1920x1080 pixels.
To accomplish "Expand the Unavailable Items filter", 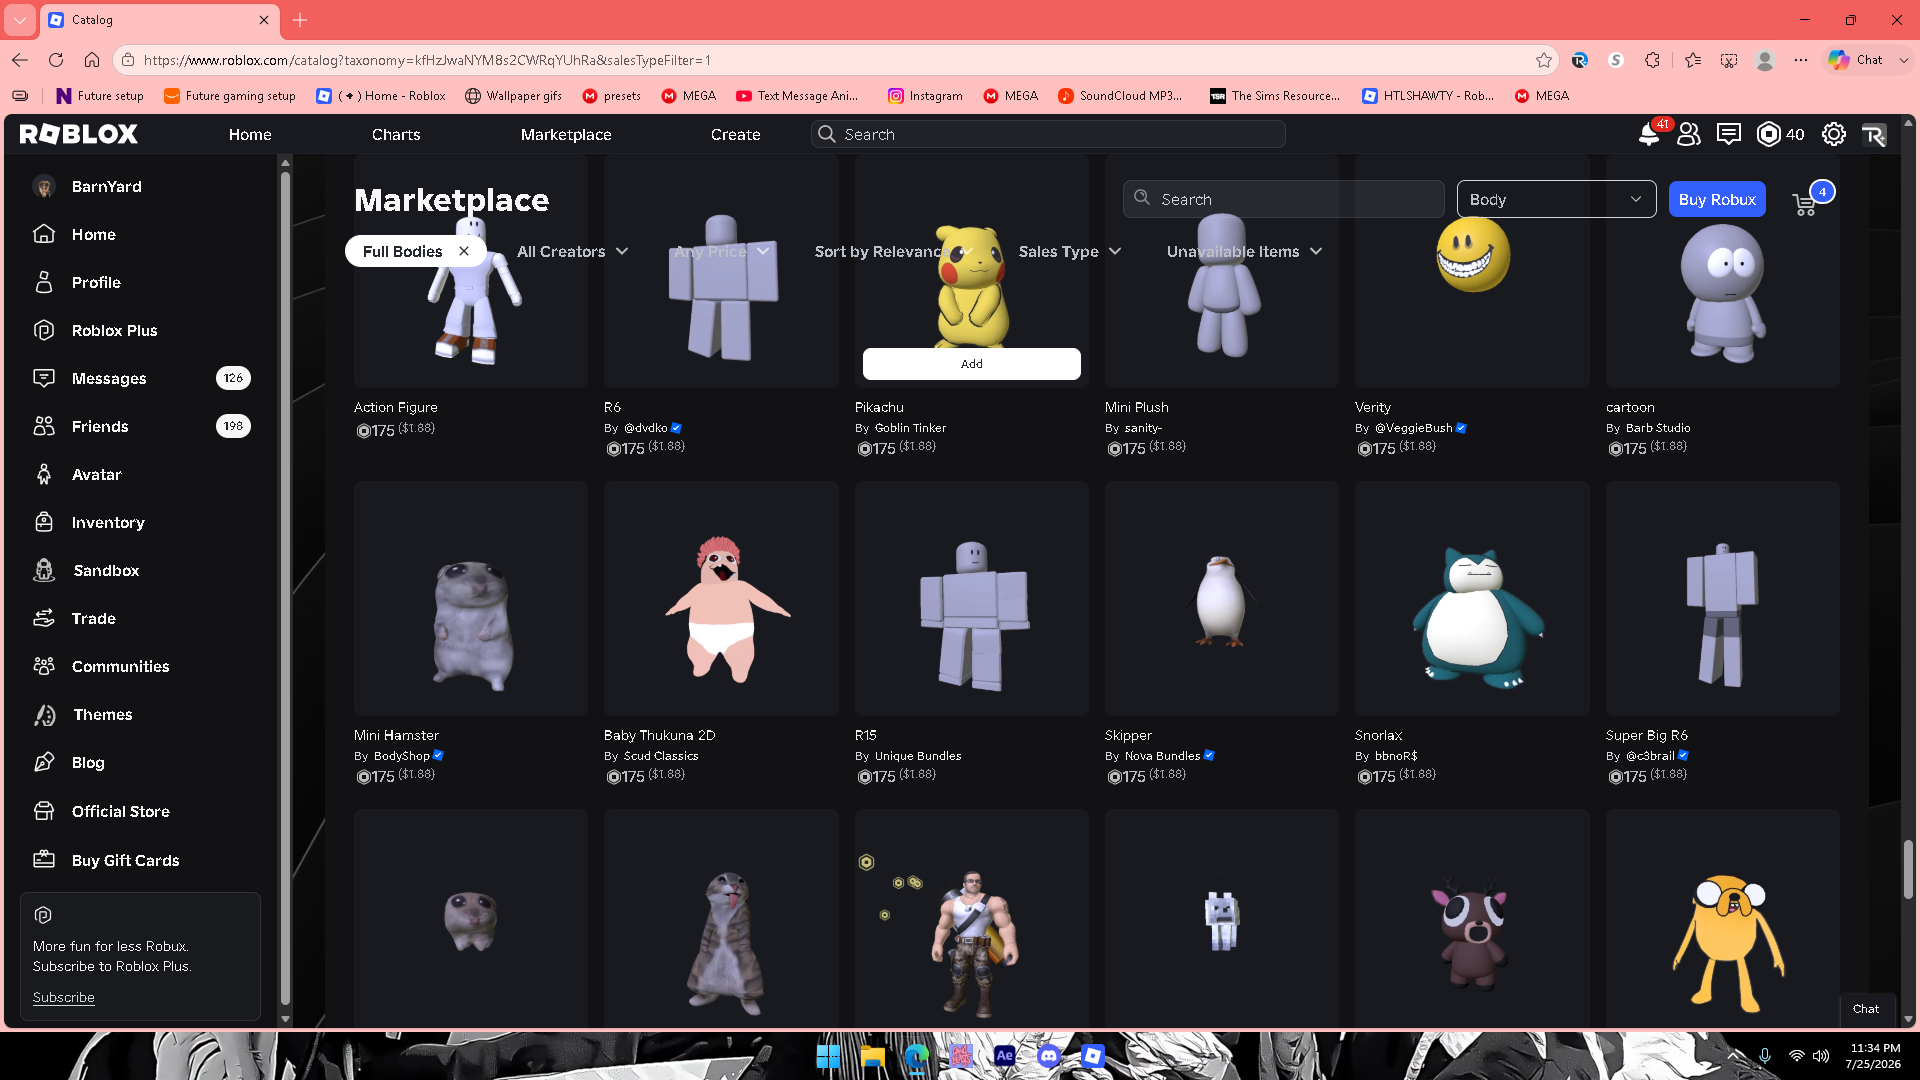I will coord(1244,251).
